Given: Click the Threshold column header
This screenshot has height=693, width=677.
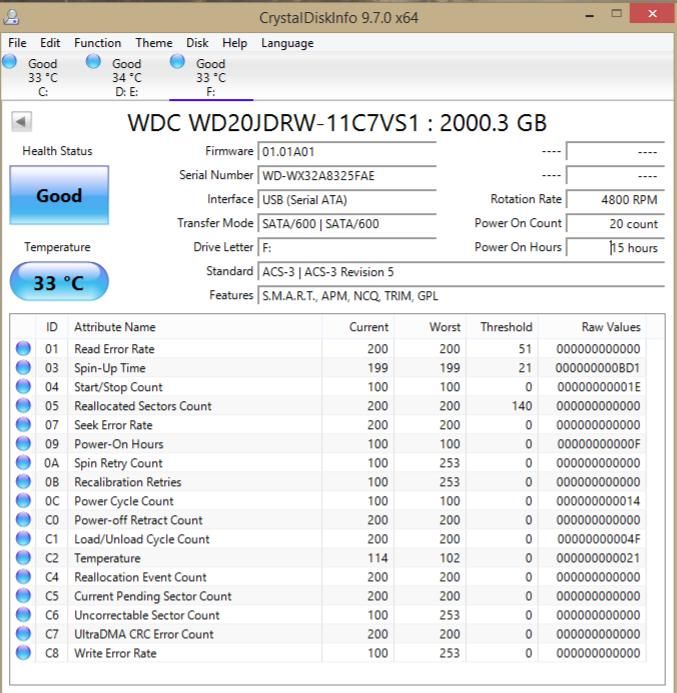Looking at the screenshot, I should click(502, 327).
